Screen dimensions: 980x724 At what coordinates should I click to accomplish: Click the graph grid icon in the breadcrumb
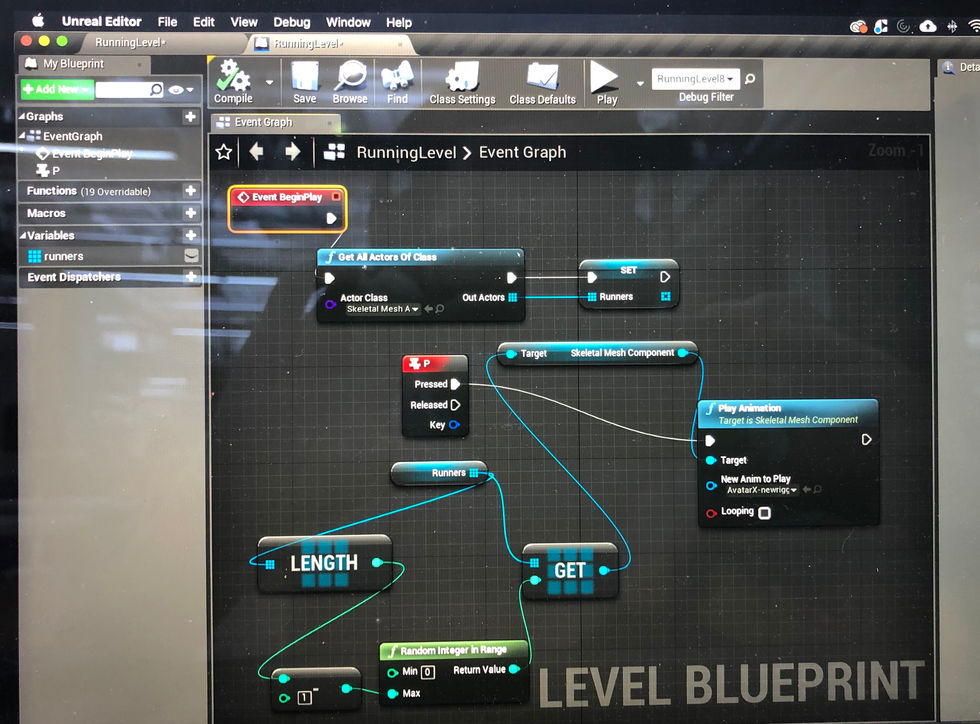click(334, 152)
